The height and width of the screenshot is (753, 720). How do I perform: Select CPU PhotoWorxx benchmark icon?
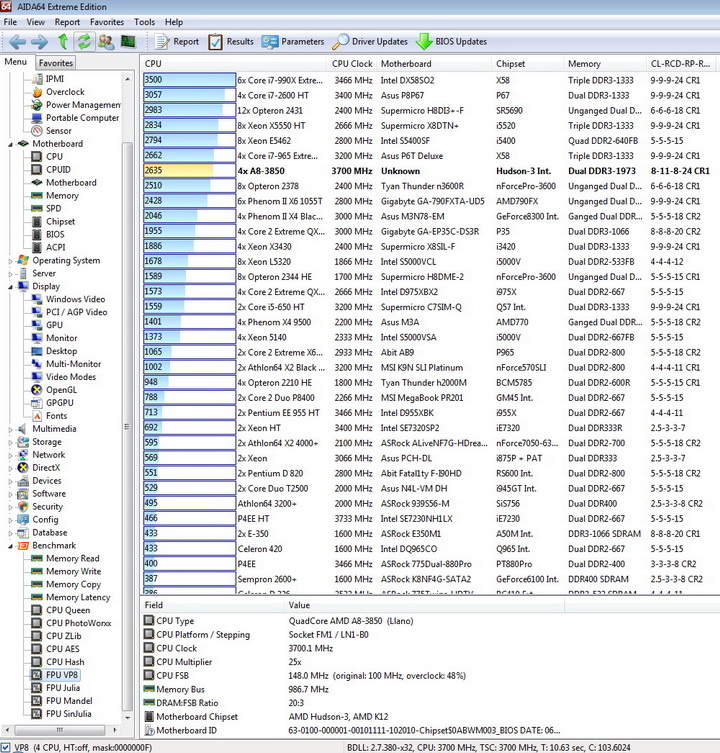point(37,623)
